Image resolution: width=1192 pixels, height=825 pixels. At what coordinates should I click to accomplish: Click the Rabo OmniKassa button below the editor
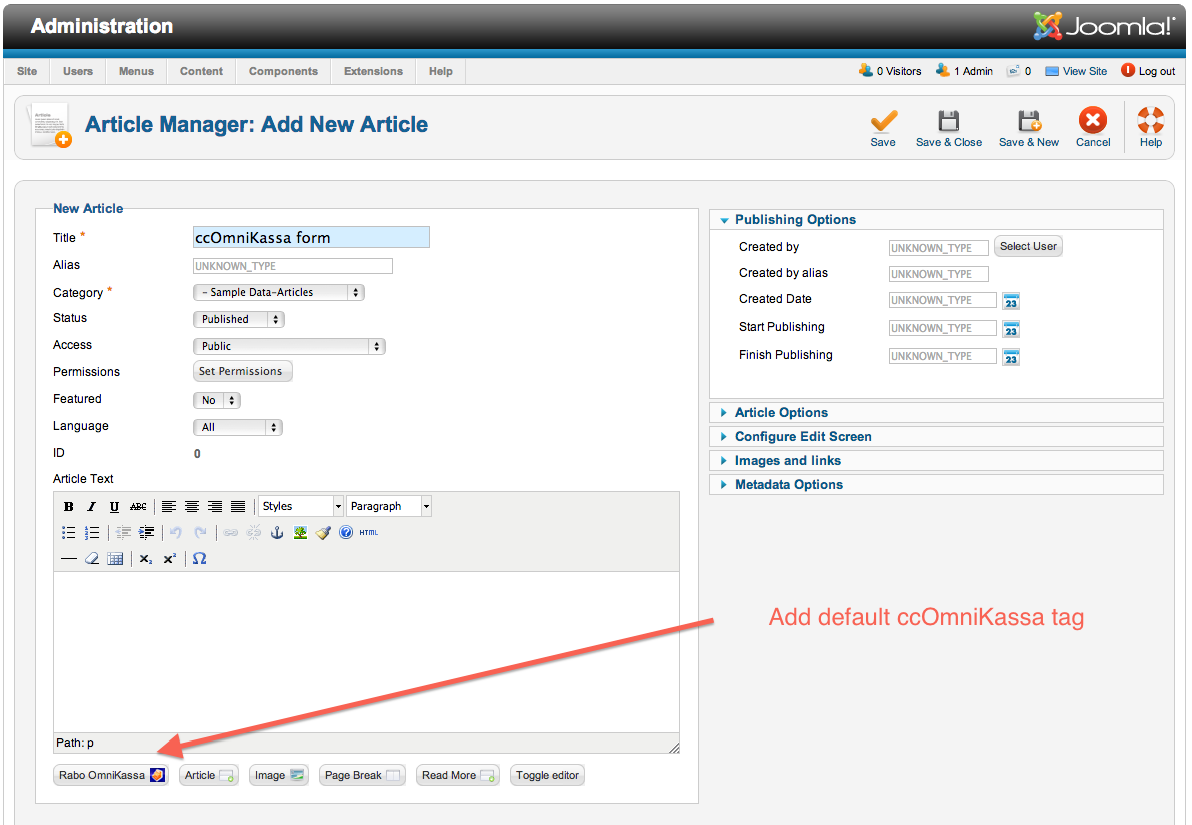pyautogui.click(x=110, y=774)
